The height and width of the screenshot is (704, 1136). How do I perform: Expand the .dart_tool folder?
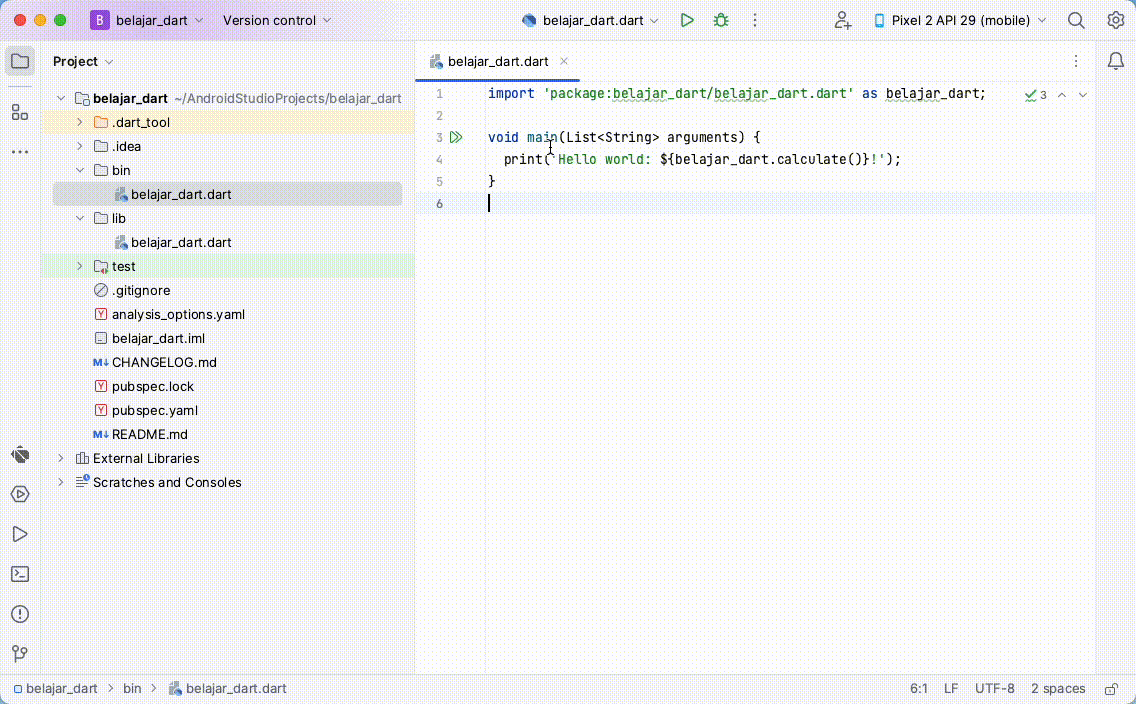(x=80, y=122)
